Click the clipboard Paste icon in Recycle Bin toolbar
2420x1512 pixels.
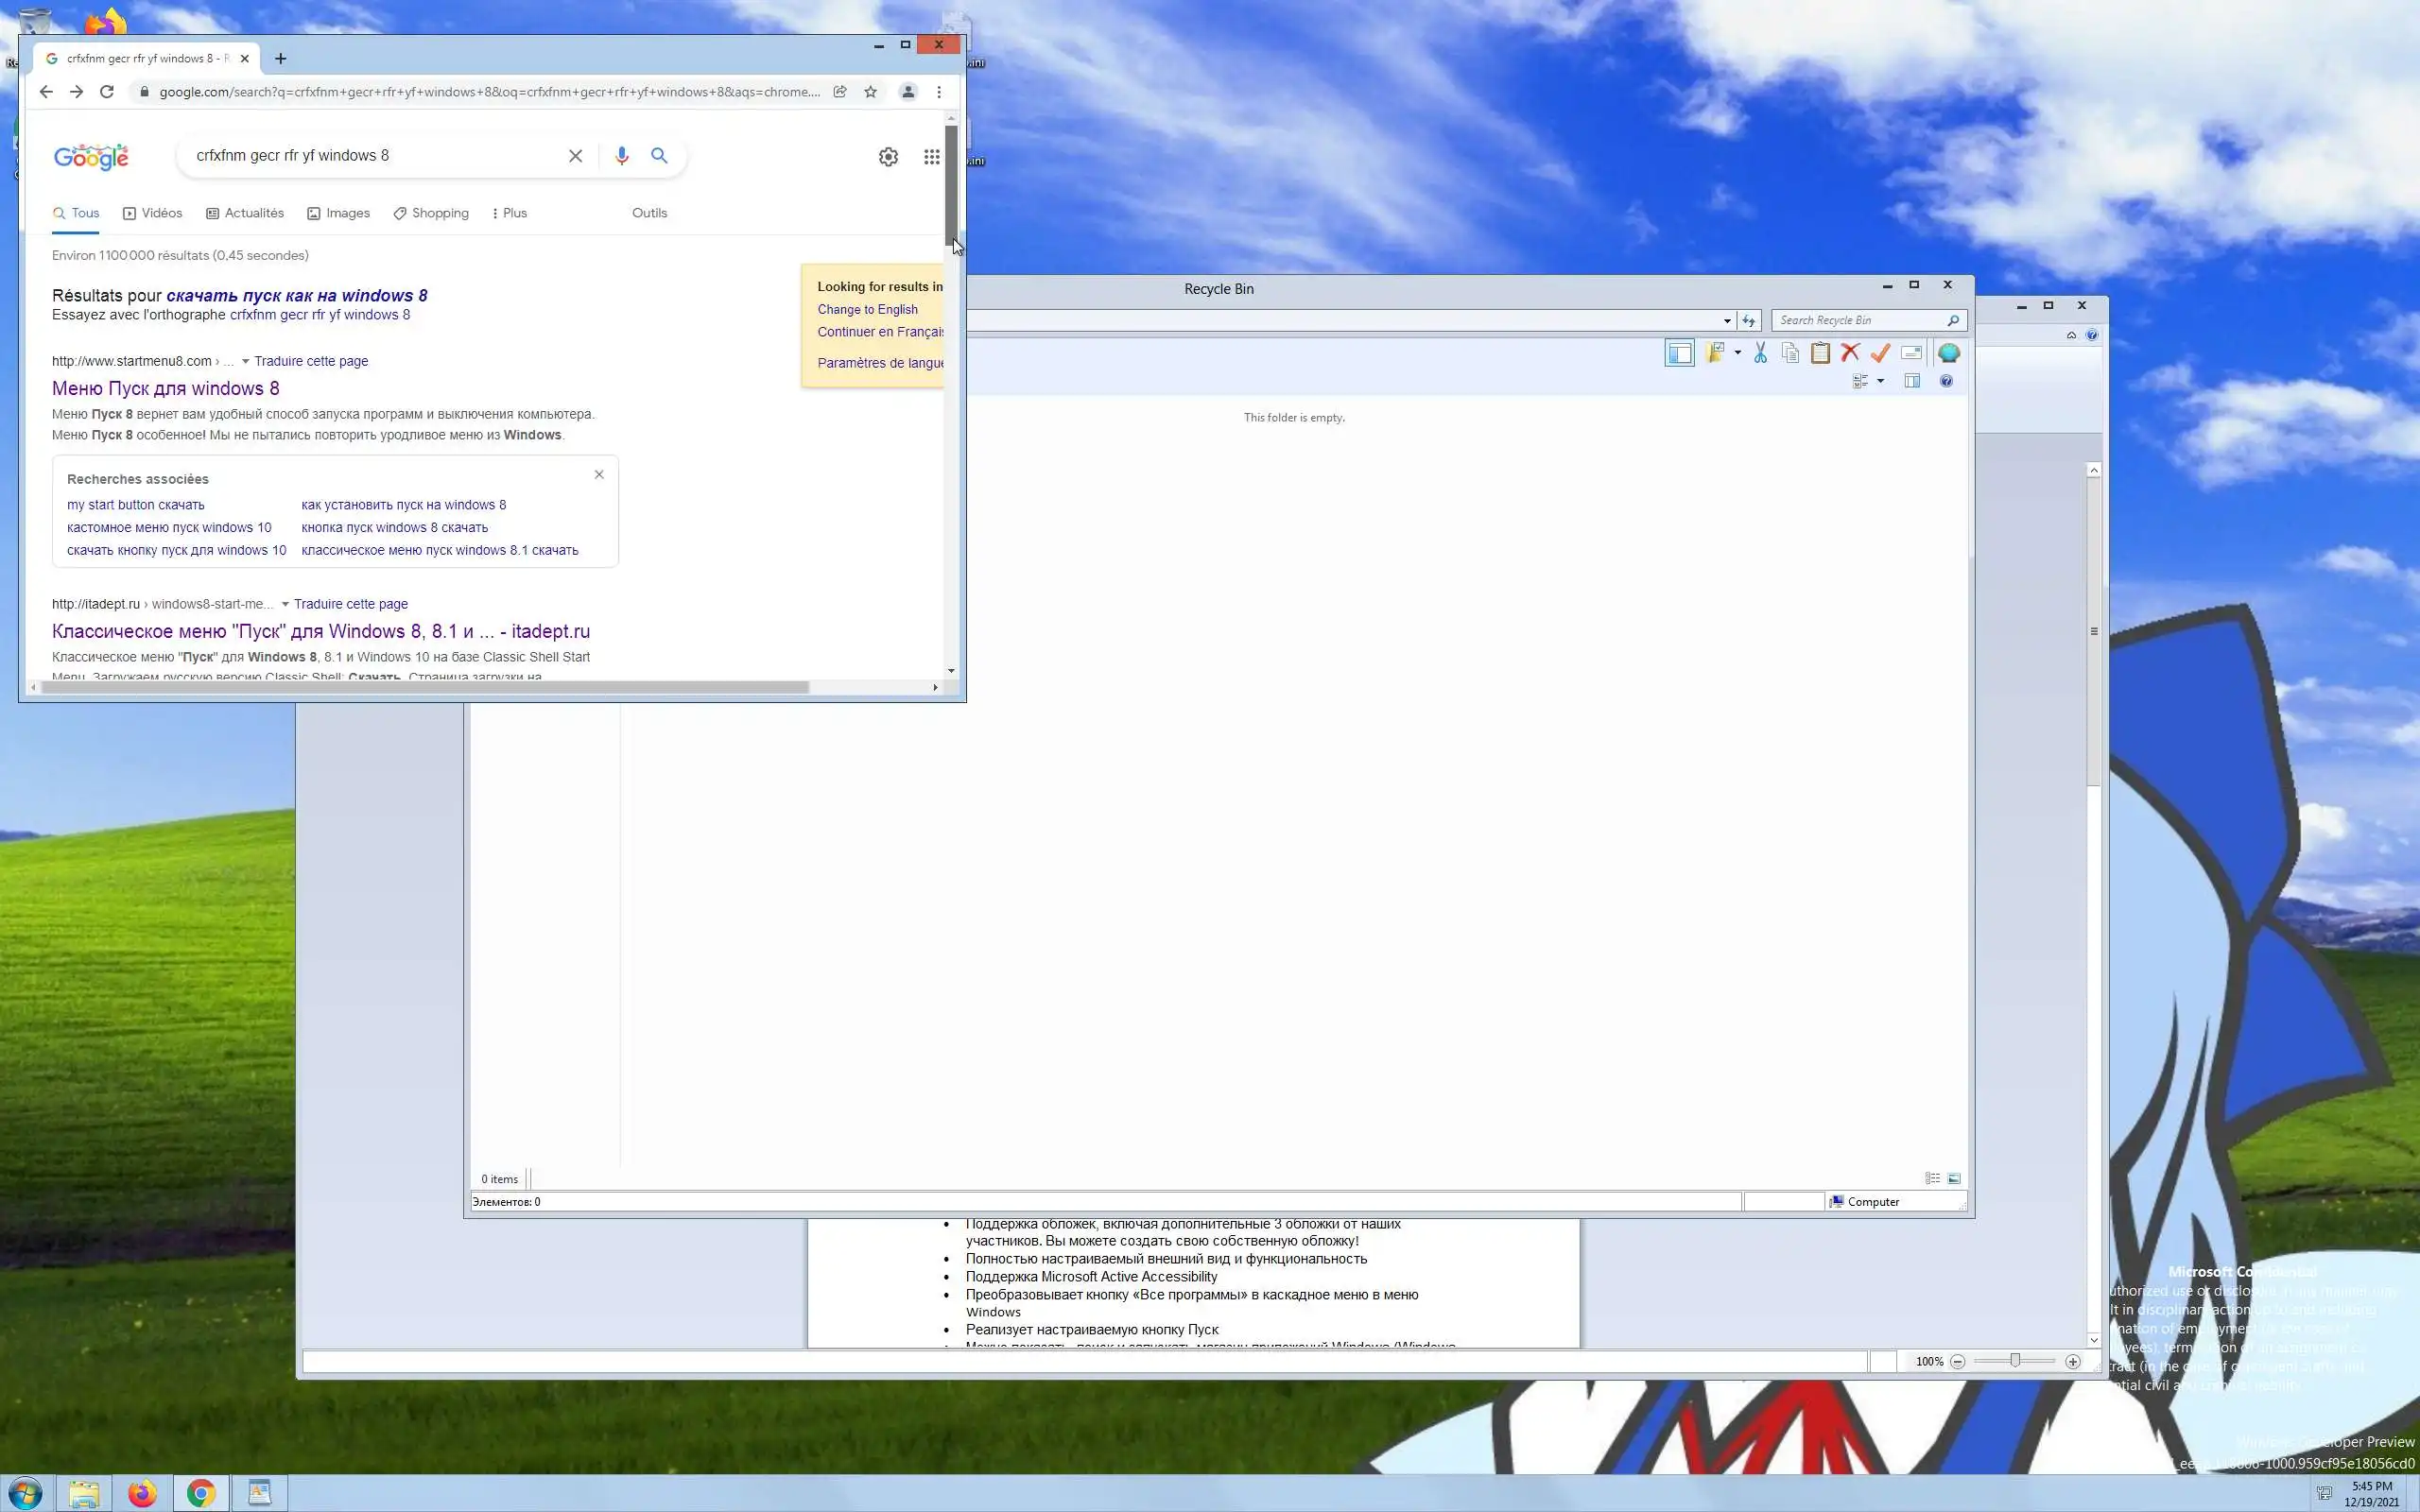(1820, 353)
